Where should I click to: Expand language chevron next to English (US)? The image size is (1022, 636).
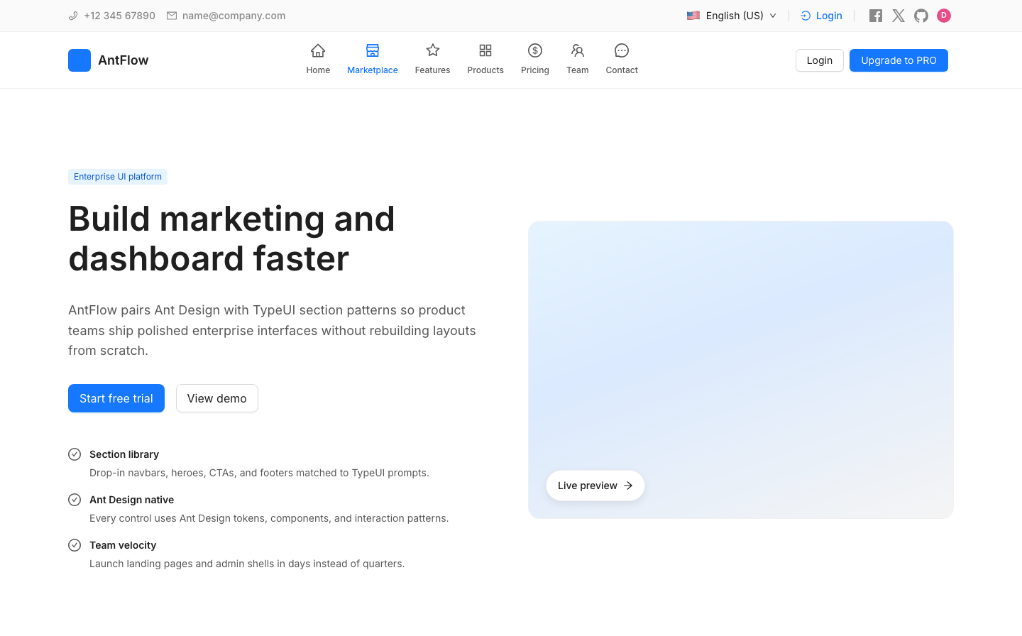point(773,16)
